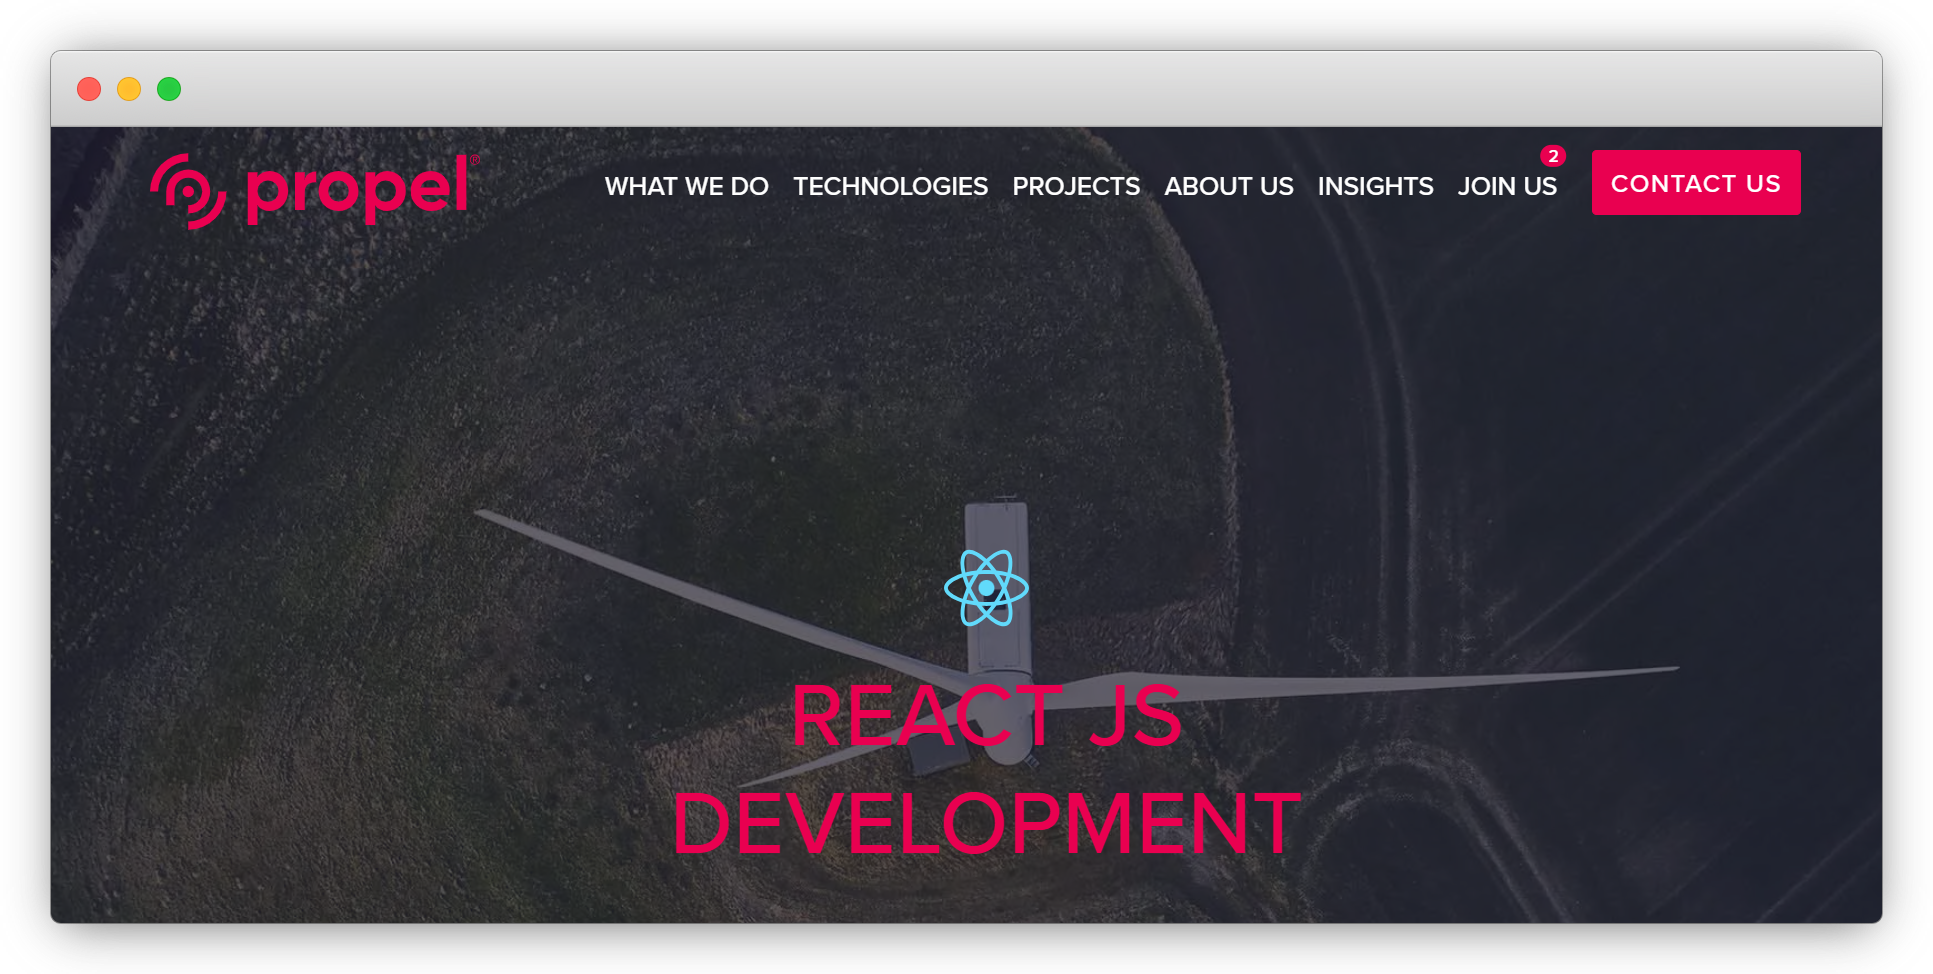Minimize the window with the yellow button
The height and width of the screenshot is (974, 1933).
click(129, 89)
